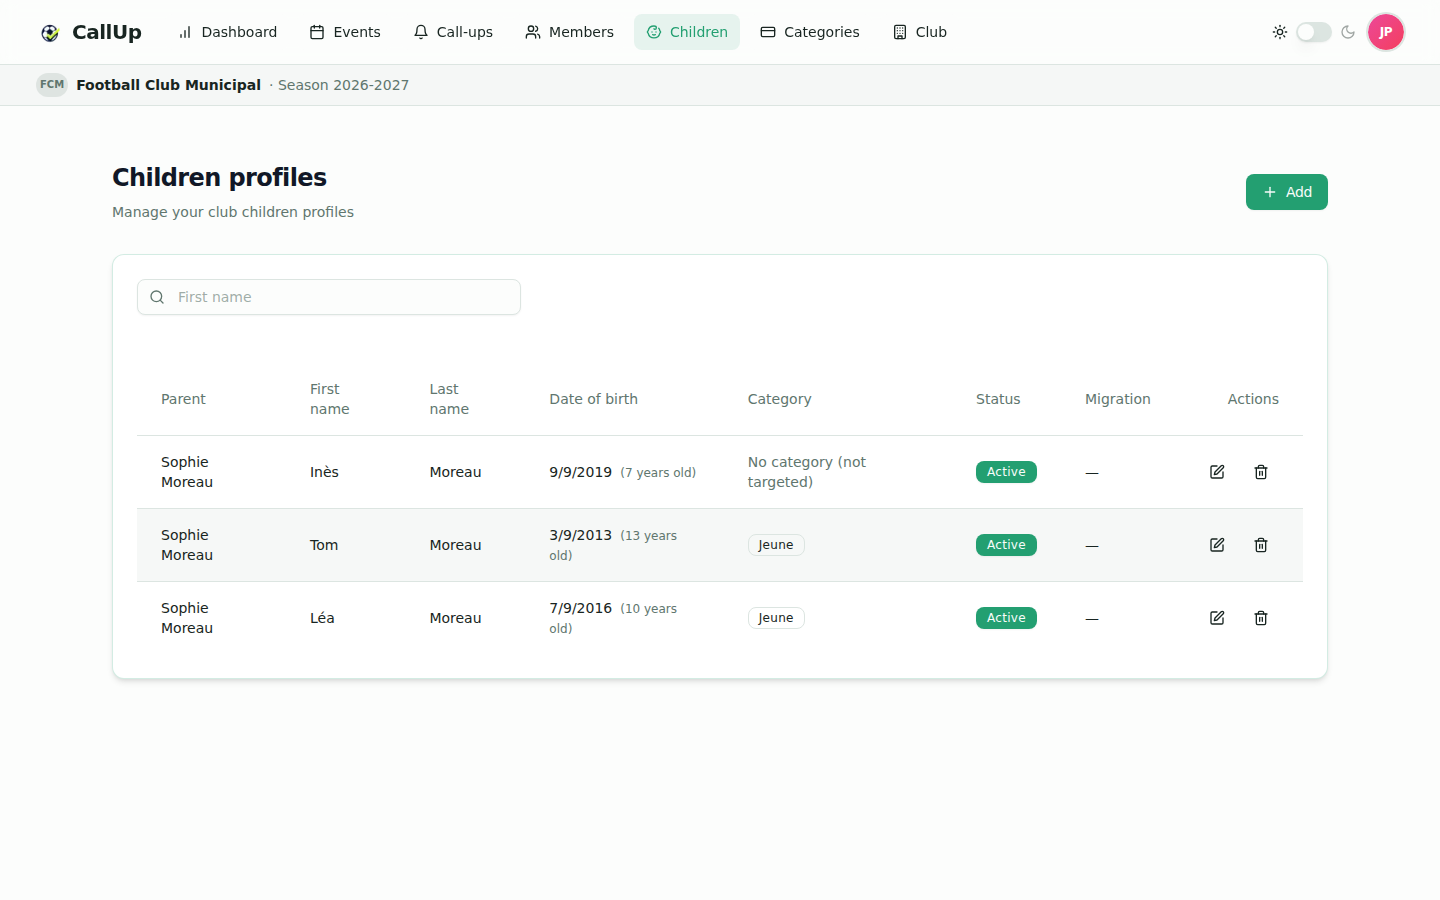
Task: Open the Dashboard tab
Action: coord(228,32)
